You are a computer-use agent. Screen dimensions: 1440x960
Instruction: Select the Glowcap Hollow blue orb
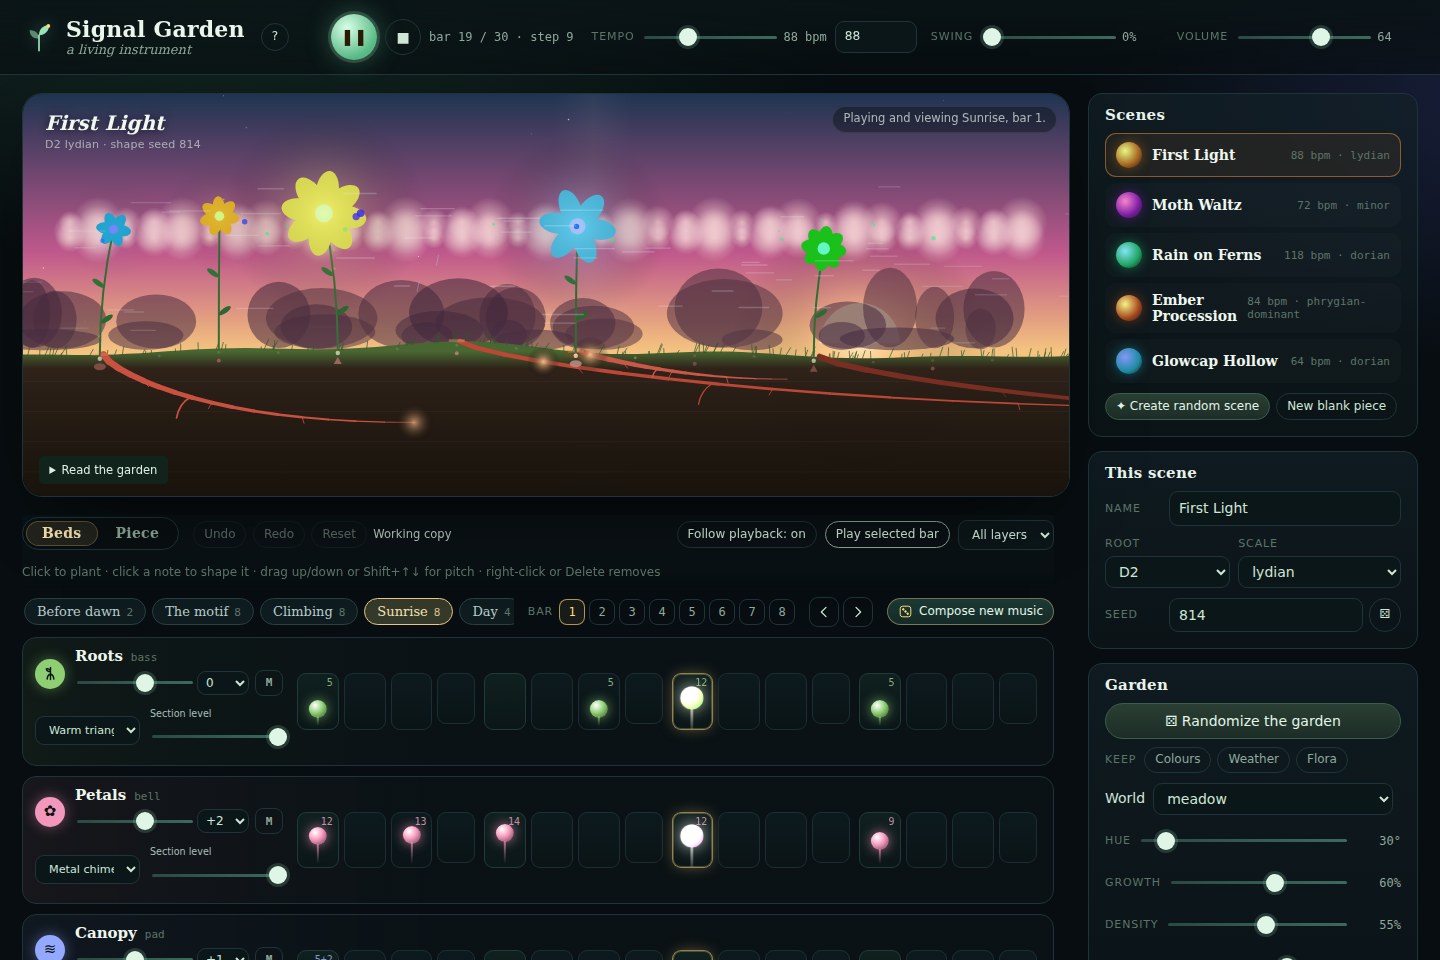click(1129, 361)
